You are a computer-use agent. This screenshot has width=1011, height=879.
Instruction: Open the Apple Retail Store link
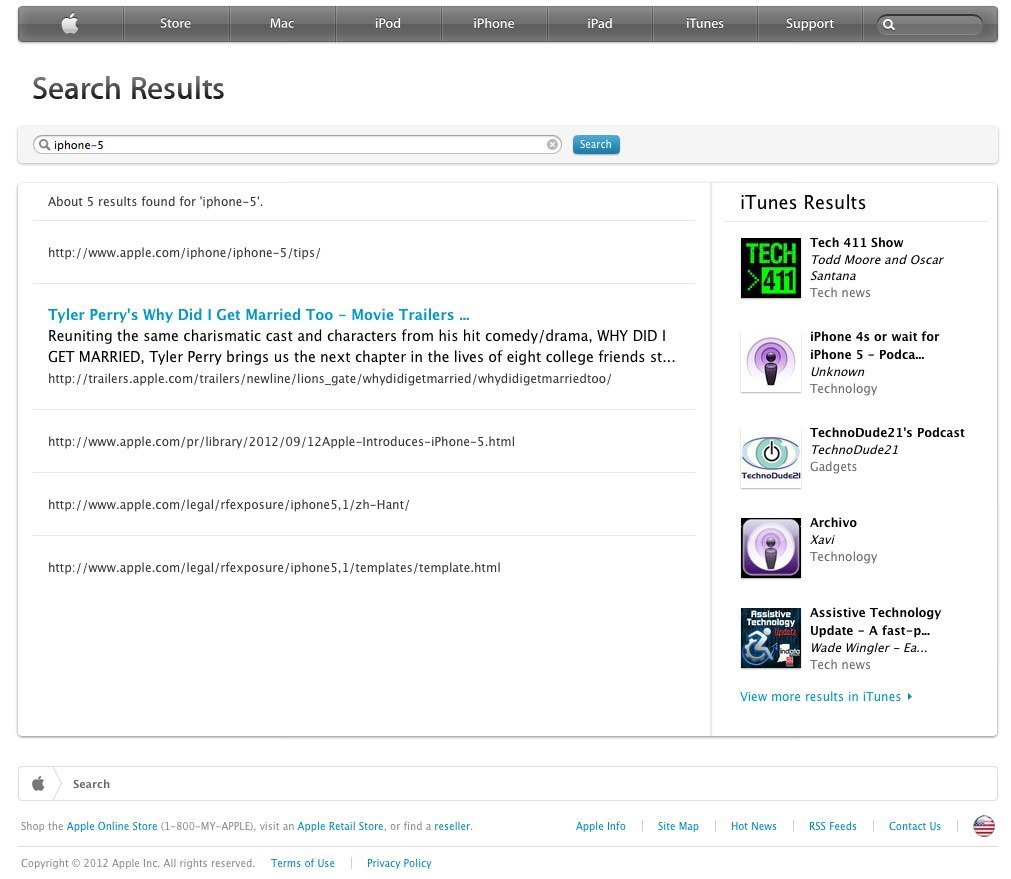click(x=340, y=826)
